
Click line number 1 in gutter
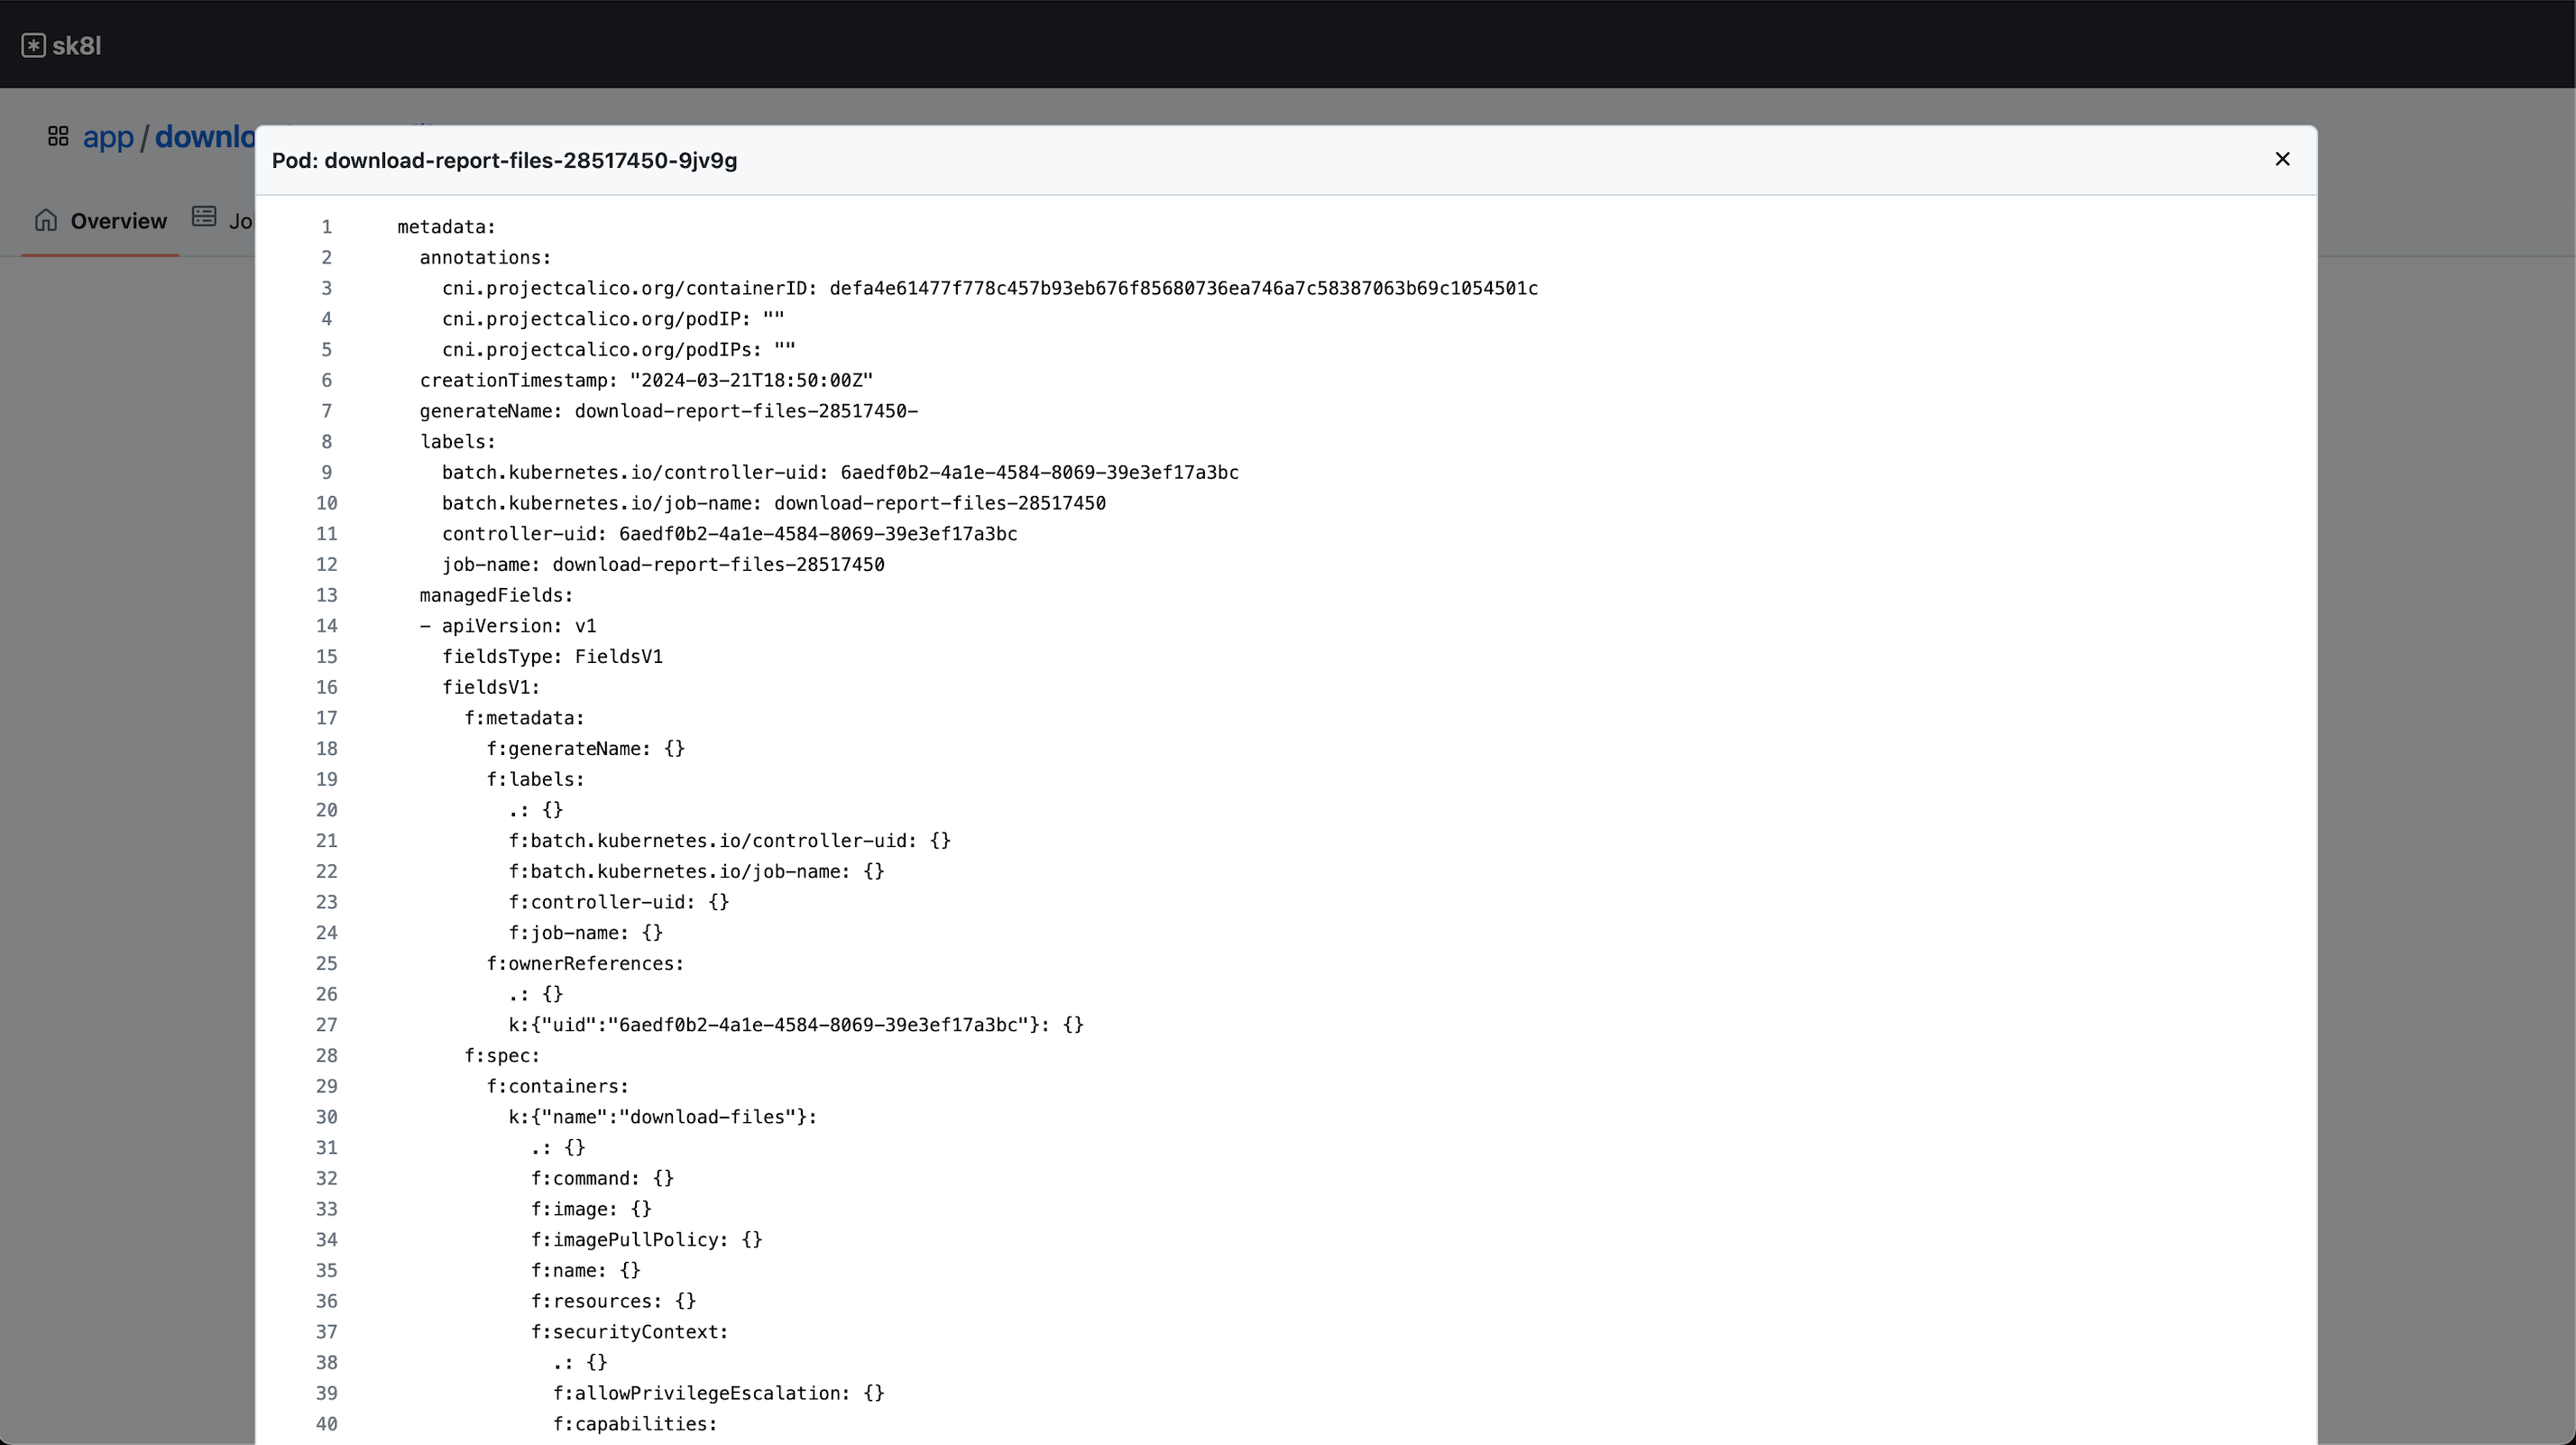click(x=326, y=227)
